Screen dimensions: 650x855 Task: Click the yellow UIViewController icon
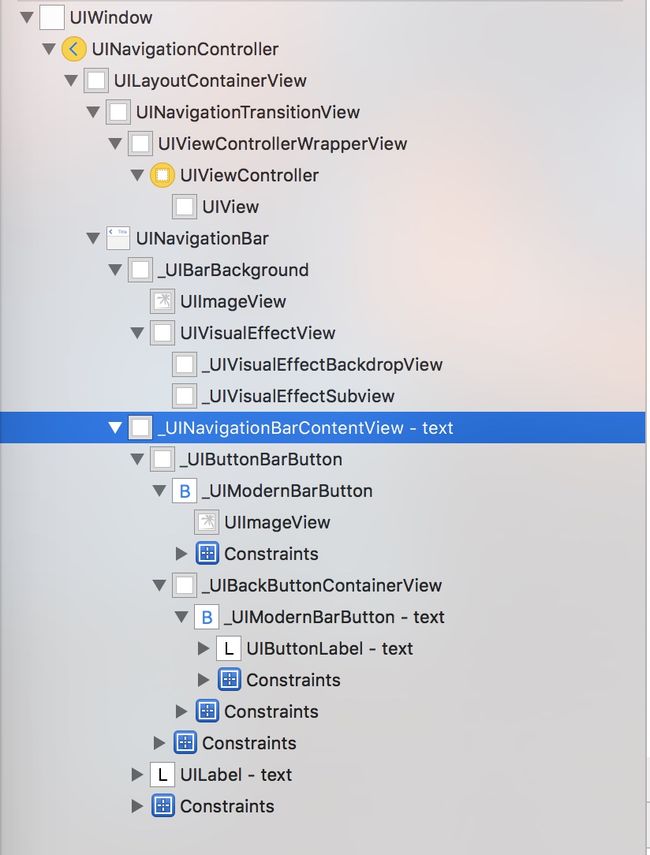tap(162, 176)
